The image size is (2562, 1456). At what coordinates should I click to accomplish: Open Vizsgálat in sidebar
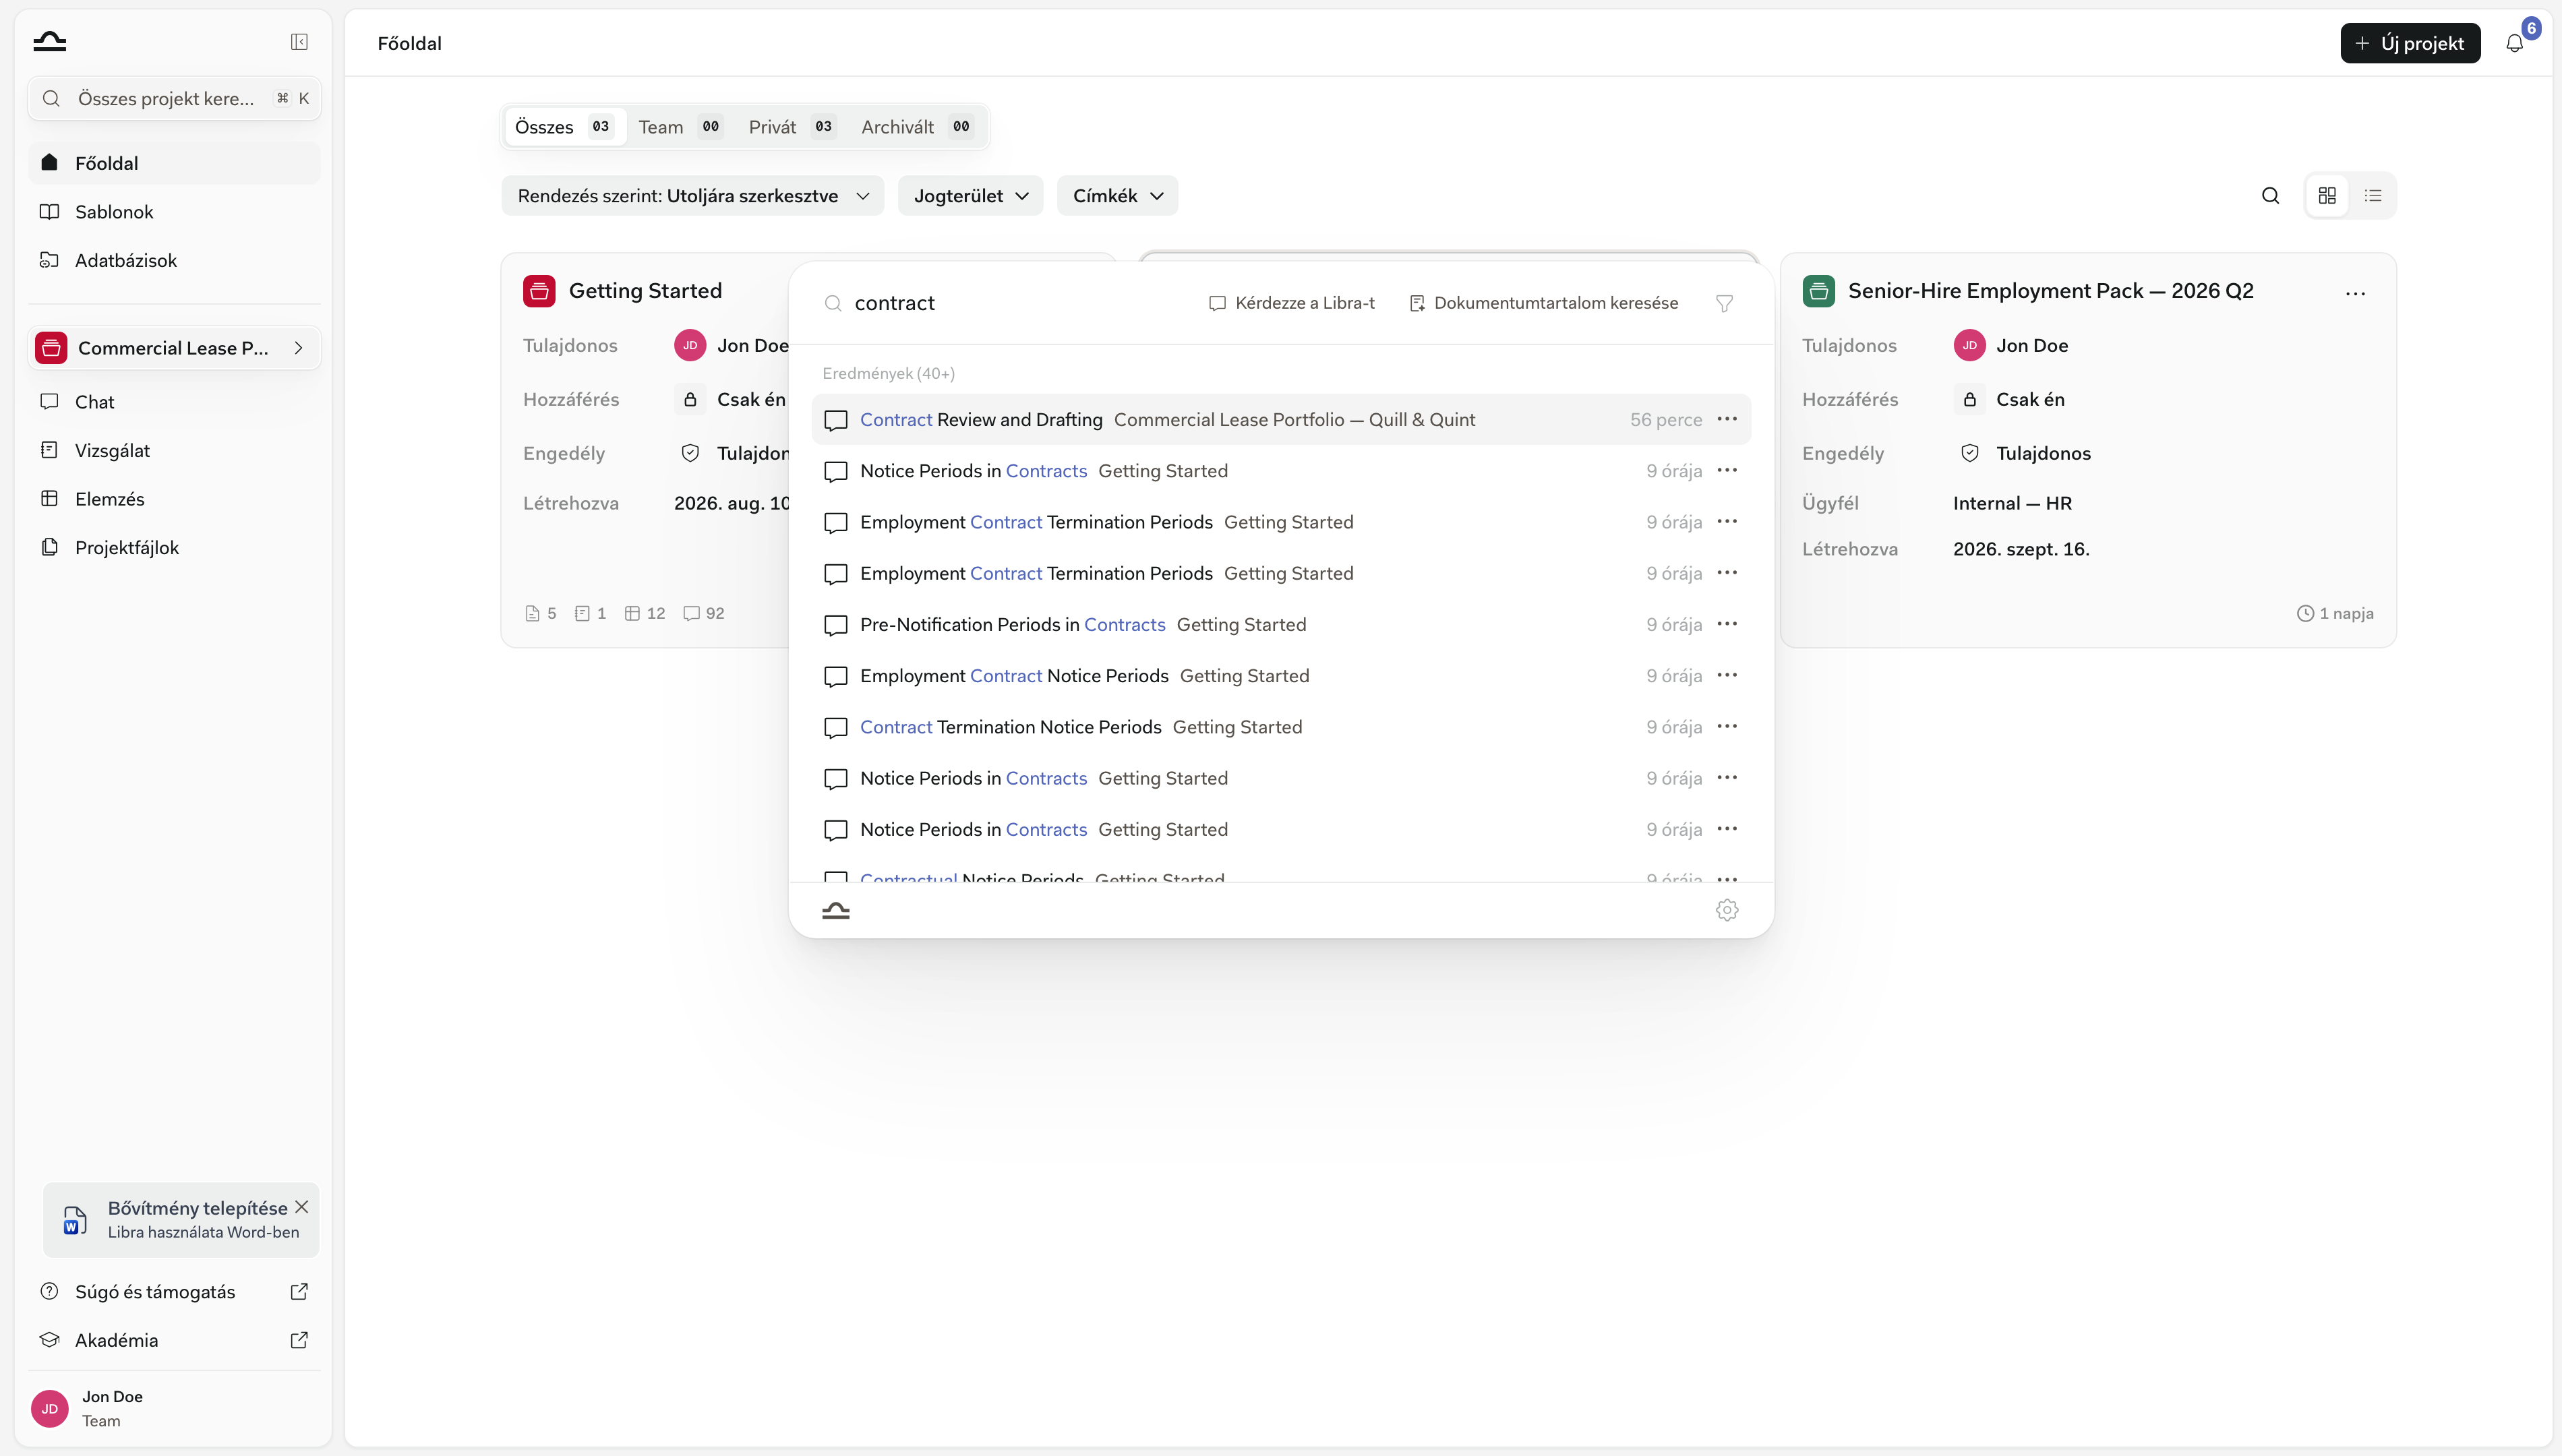[174, 450]
